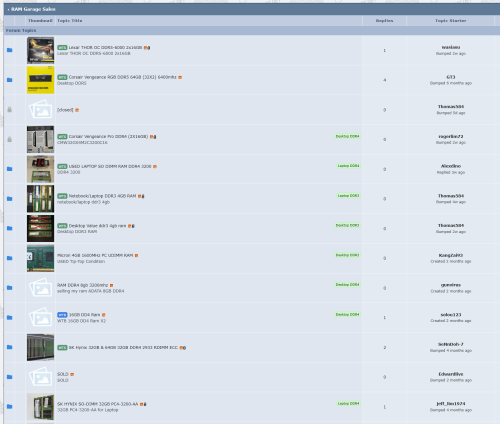The image size is (500, 424).
Task: Collapse the RAM Garage Sales section arrow
Action: pos(8,10)
